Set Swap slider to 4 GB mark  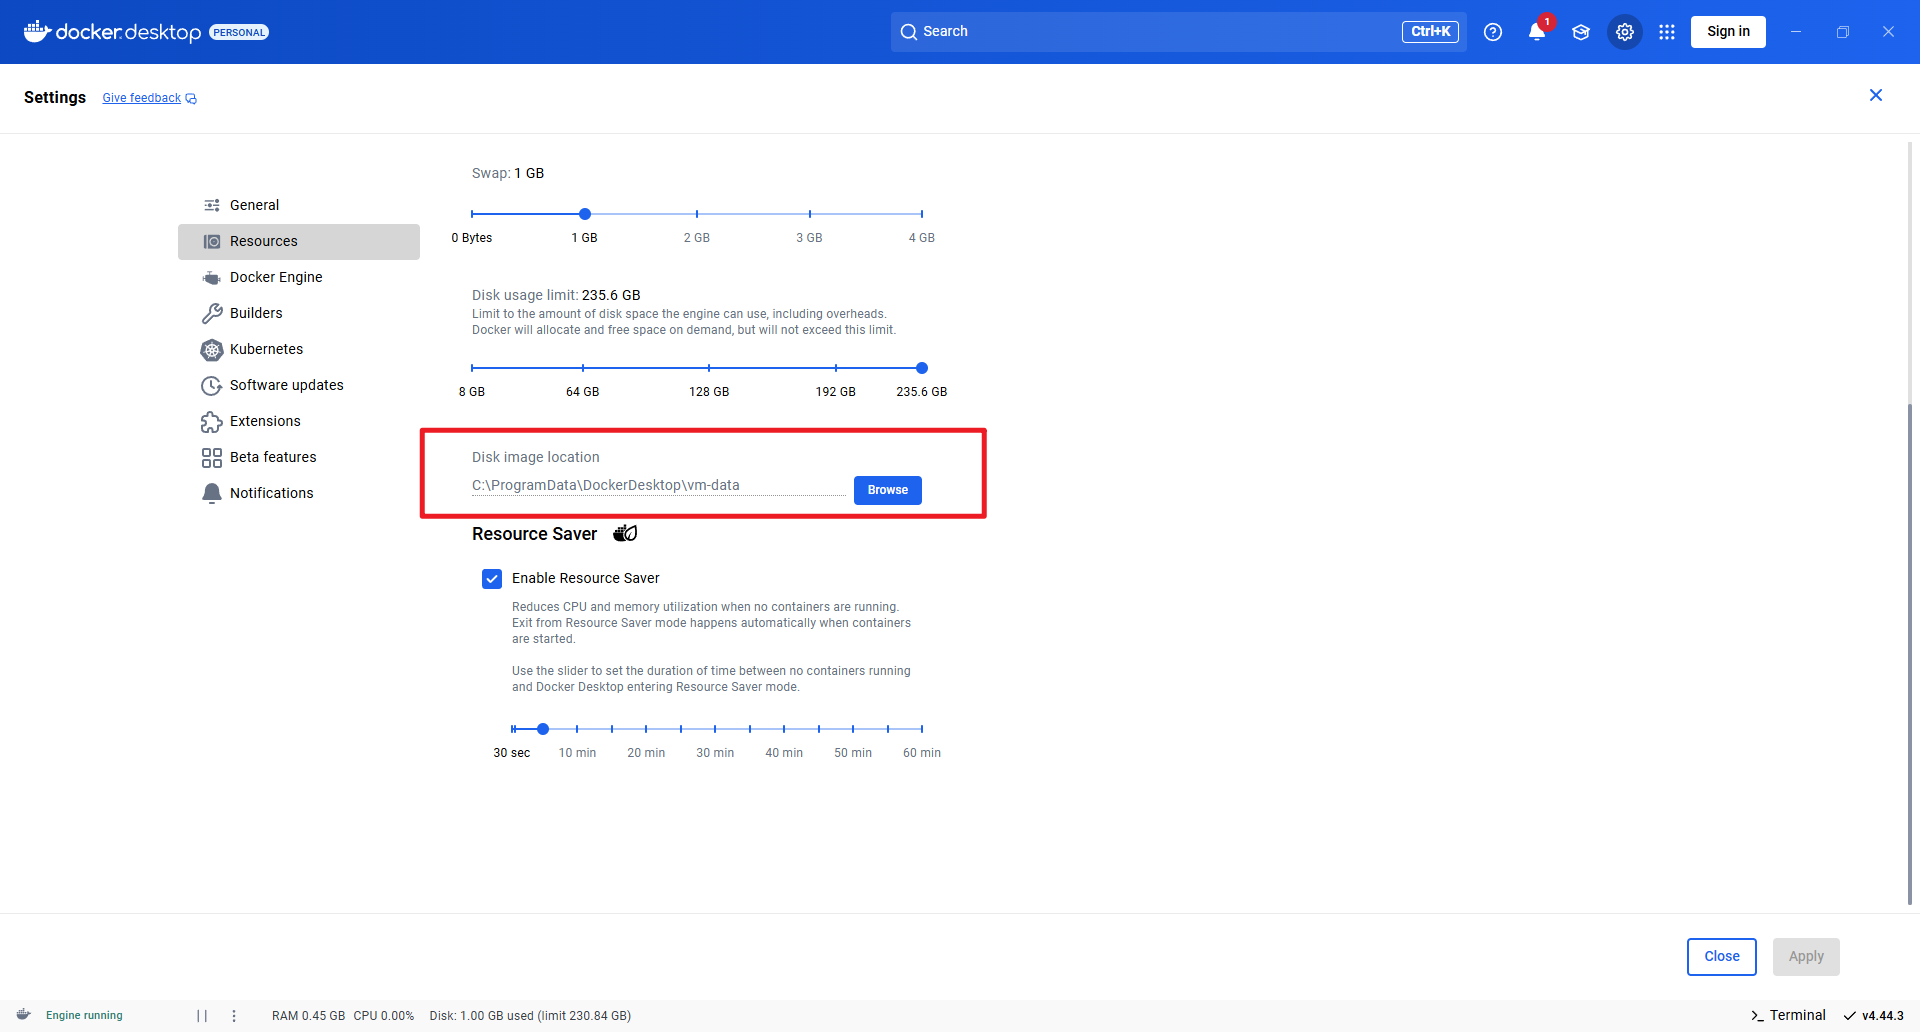tap(922, 214)
